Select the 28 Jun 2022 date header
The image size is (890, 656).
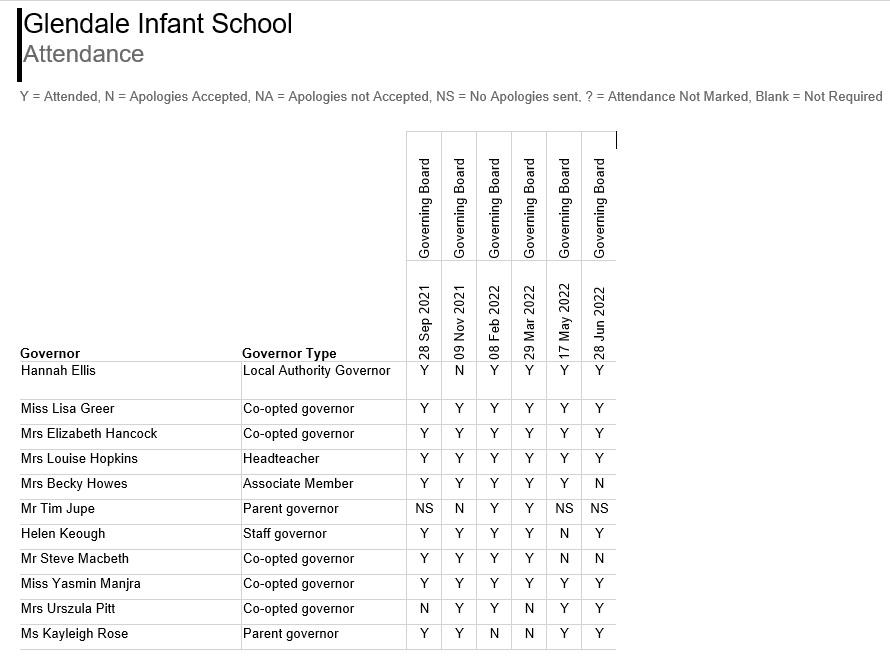pos(599,322)
